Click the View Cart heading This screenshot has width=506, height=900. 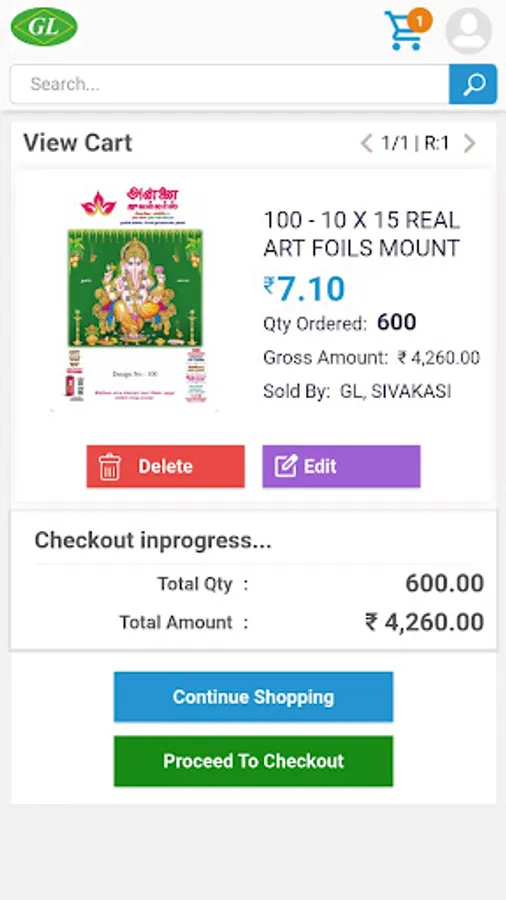[77, 143]
